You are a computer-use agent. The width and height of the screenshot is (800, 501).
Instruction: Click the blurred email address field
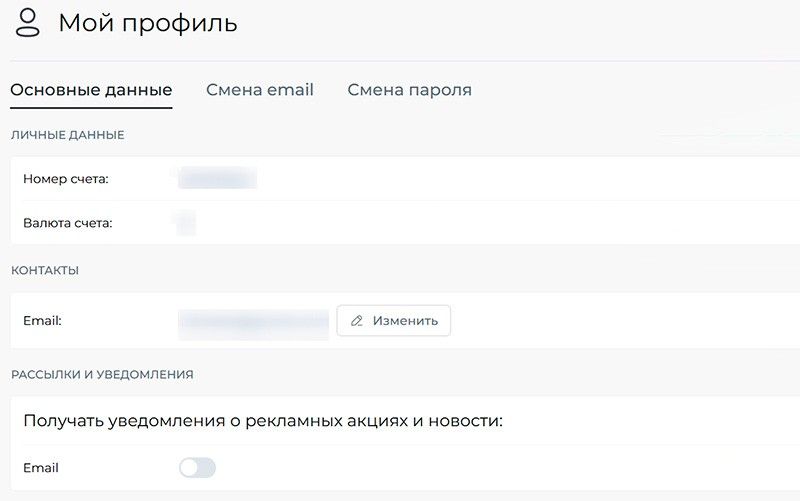253,321
